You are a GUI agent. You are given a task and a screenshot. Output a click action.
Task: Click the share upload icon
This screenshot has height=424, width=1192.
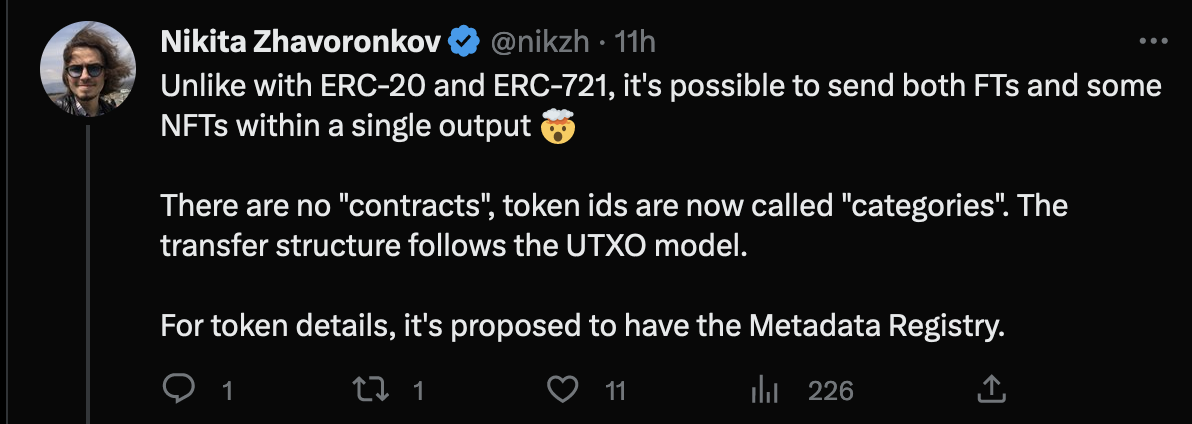[991, 388]
